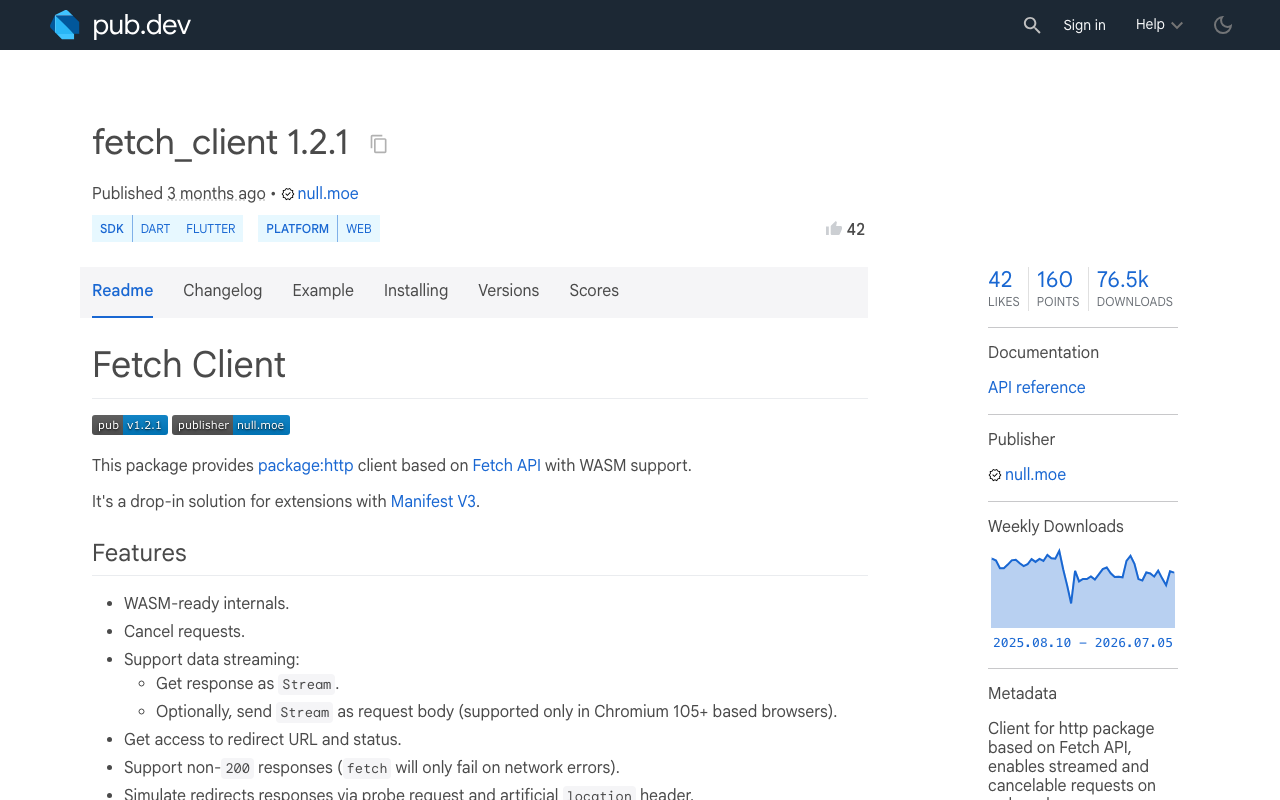Click the WEB platform tag
1280x800 pixels.
(x=359, y=229)
